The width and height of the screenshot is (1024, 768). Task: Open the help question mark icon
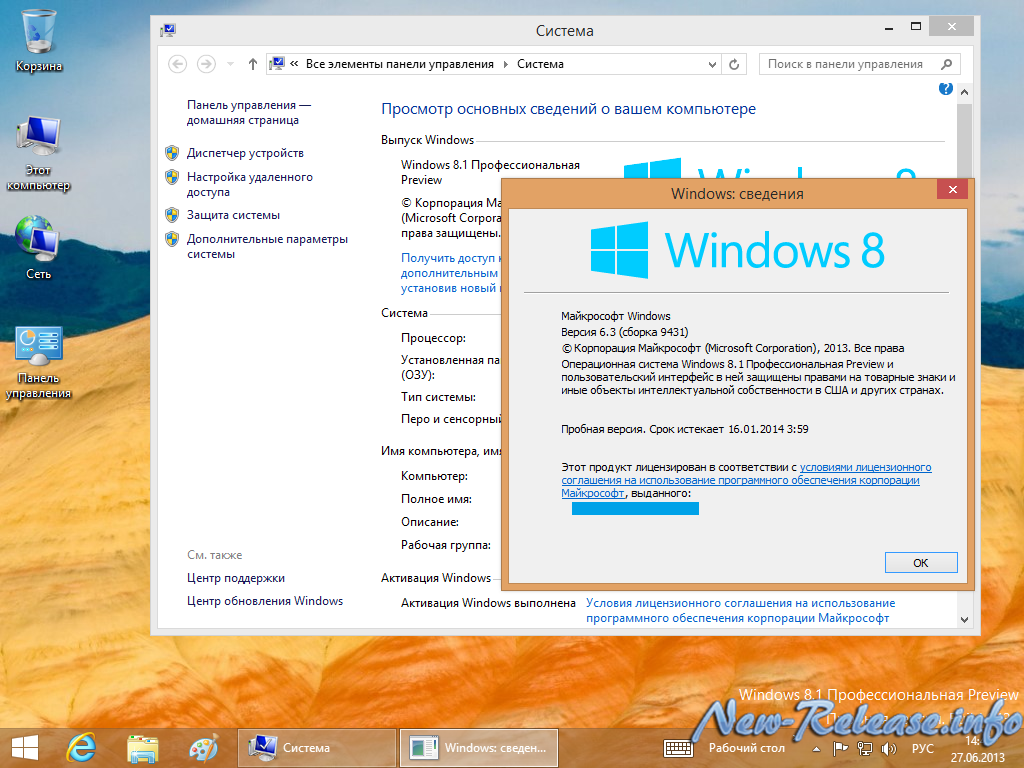coord(945,88)
